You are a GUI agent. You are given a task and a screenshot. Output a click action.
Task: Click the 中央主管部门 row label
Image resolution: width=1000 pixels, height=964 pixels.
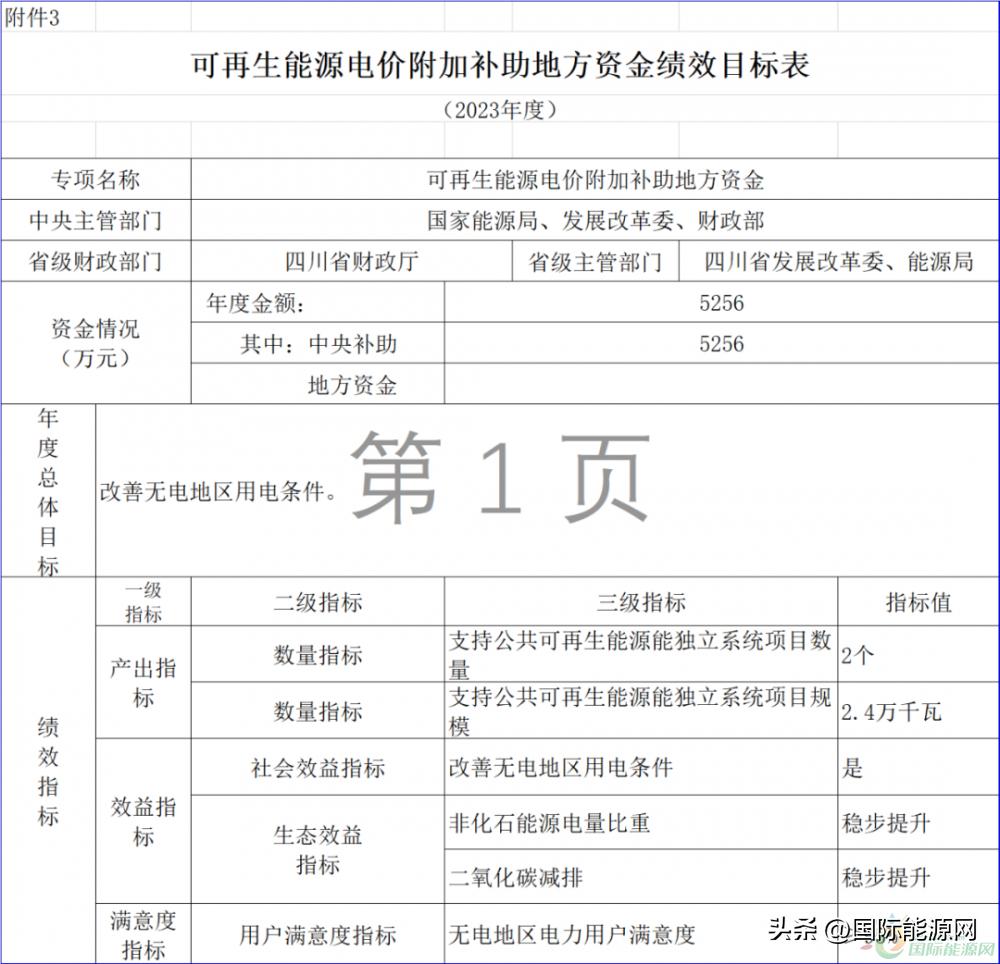[x=95, y=220]
